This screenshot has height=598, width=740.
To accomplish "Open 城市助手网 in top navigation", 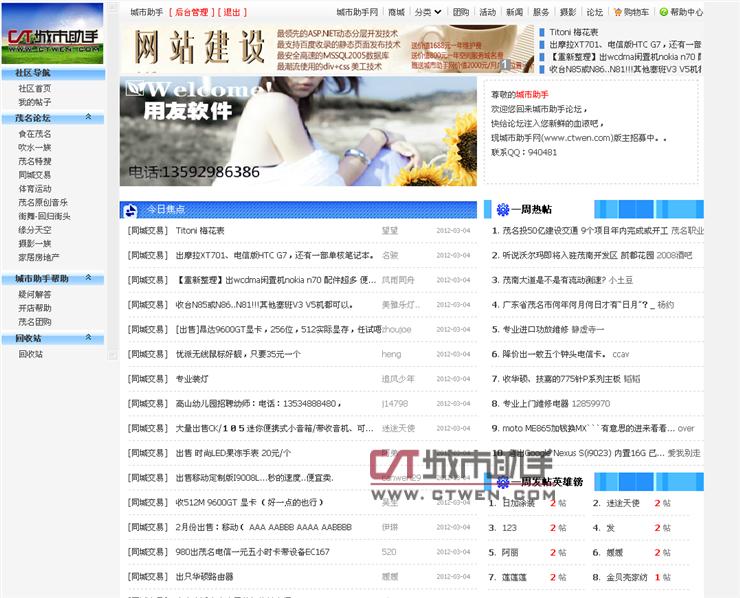I will 357,12.
